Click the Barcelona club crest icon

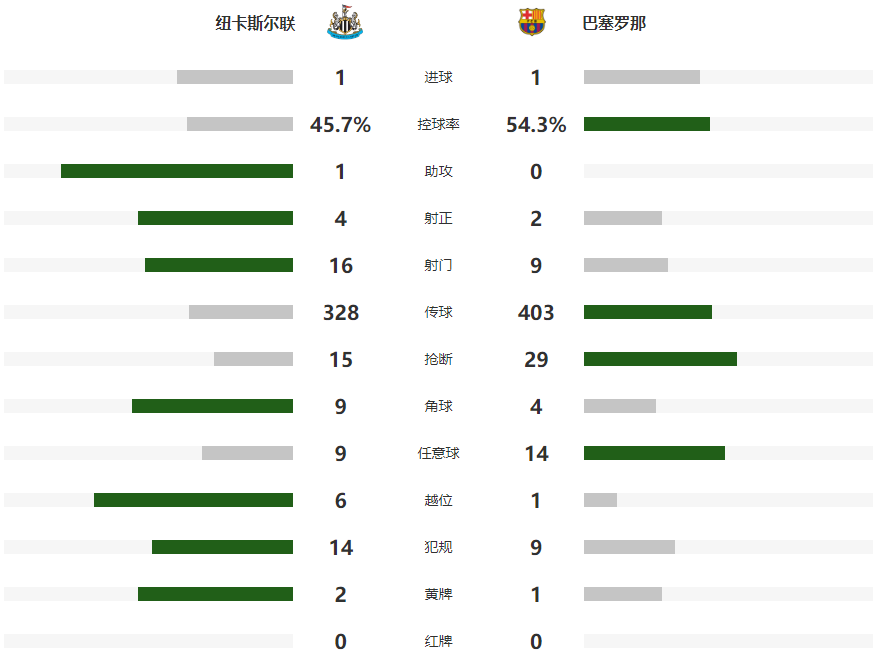click(532, 22)
